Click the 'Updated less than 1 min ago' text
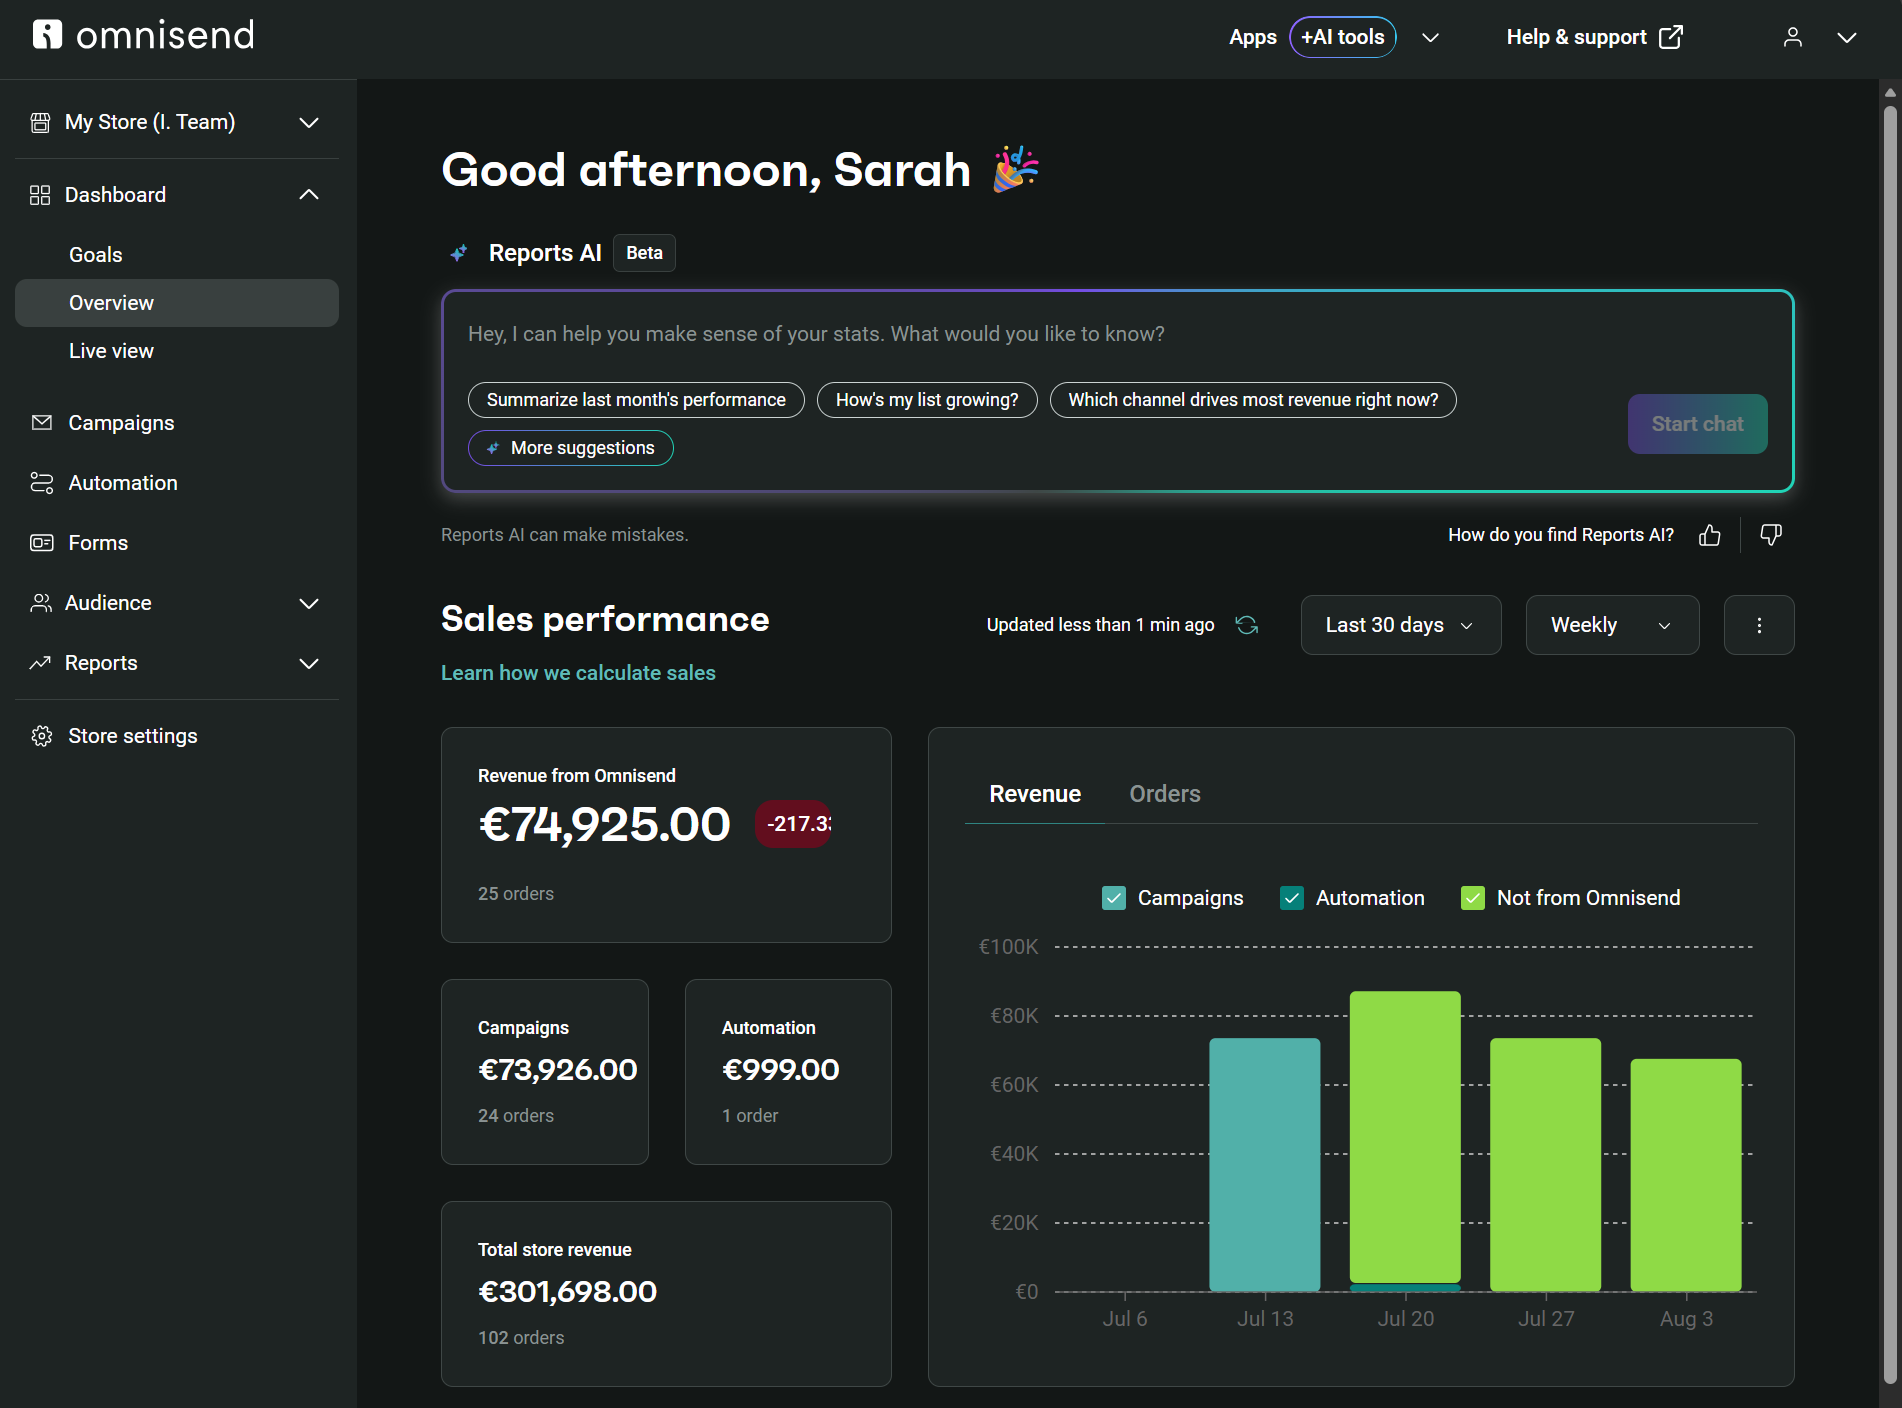The image size is (1902, 1408). pos(1101,625)
